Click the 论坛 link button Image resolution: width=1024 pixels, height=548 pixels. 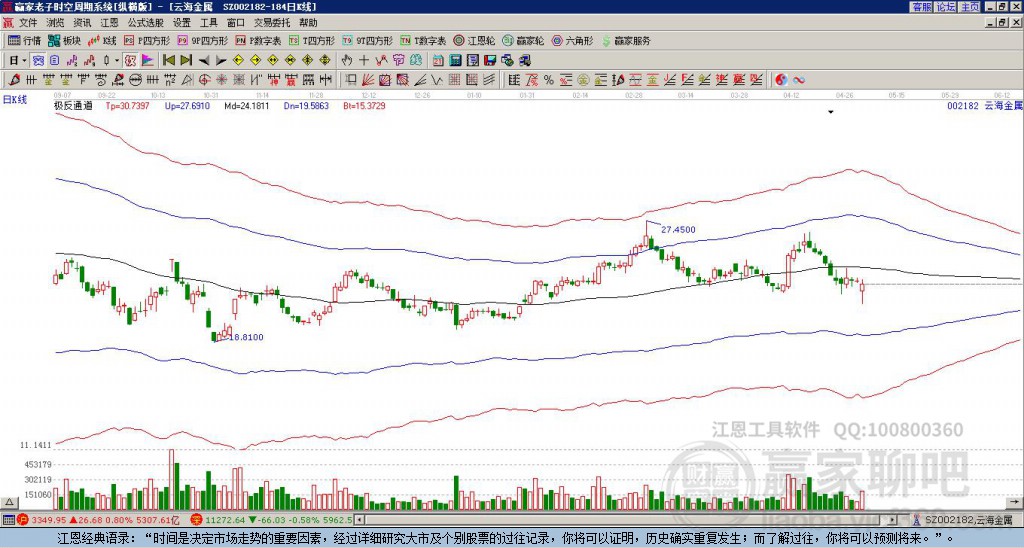point(945,6)
